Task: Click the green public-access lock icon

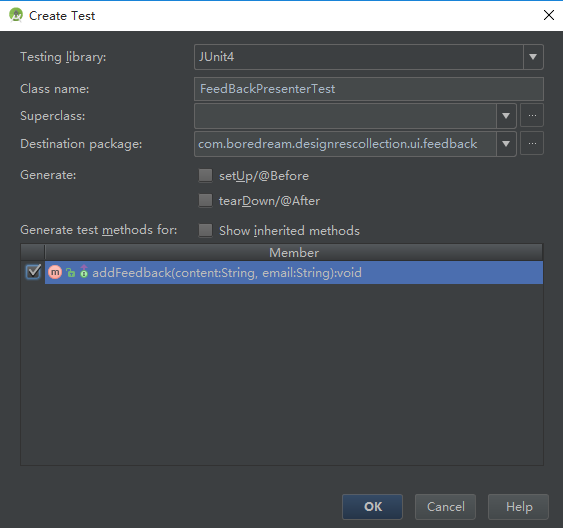Action: pos(71,273)
